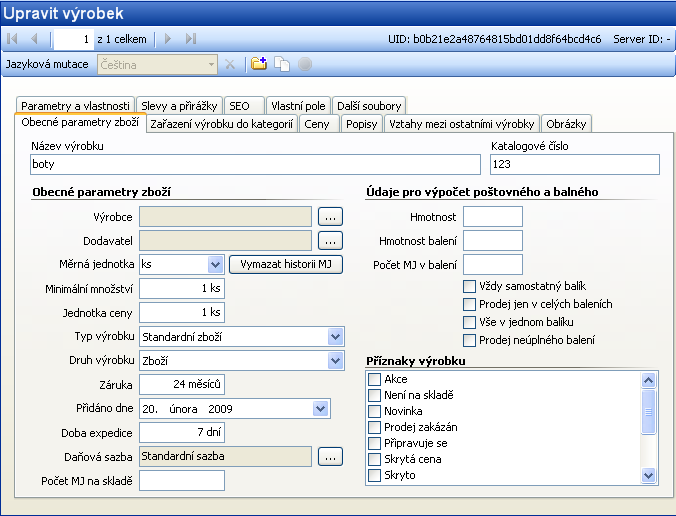
Task: Toggle the Skryto checkbox
Action: point(375,475)
